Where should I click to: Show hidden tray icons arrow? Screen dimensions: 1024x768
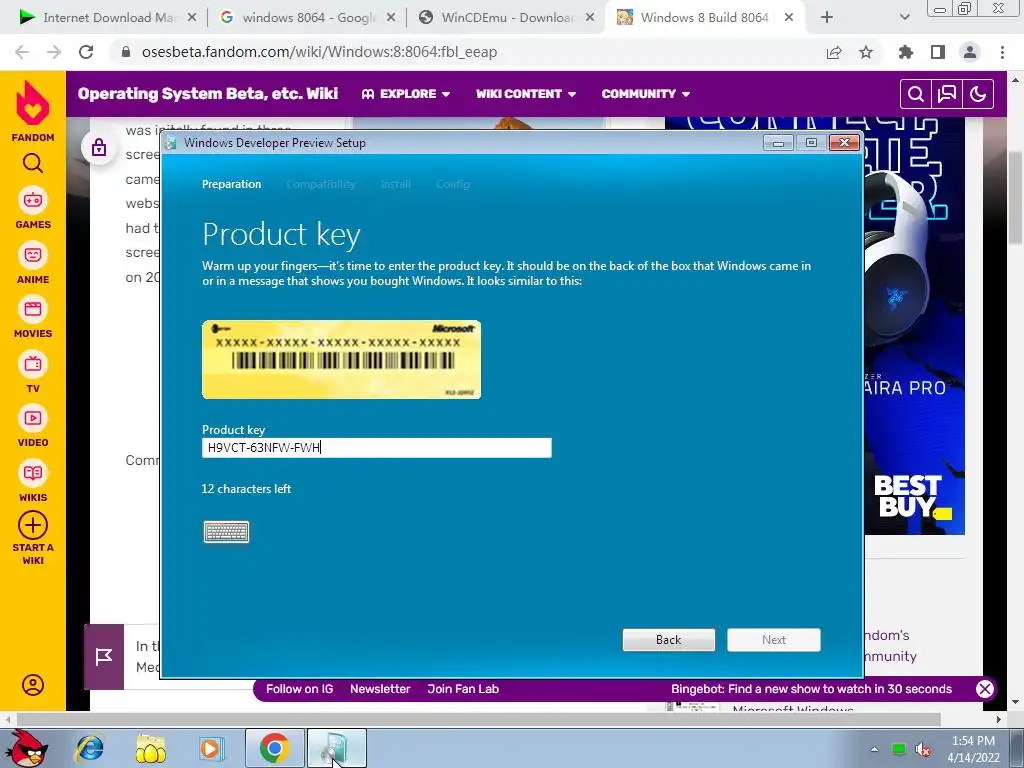[874, 749]
